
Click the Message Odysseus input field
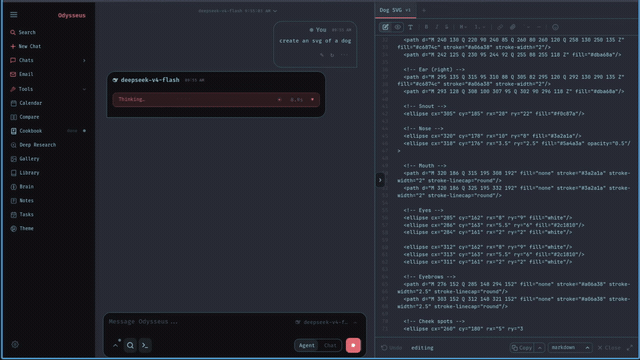click(200, 322)
